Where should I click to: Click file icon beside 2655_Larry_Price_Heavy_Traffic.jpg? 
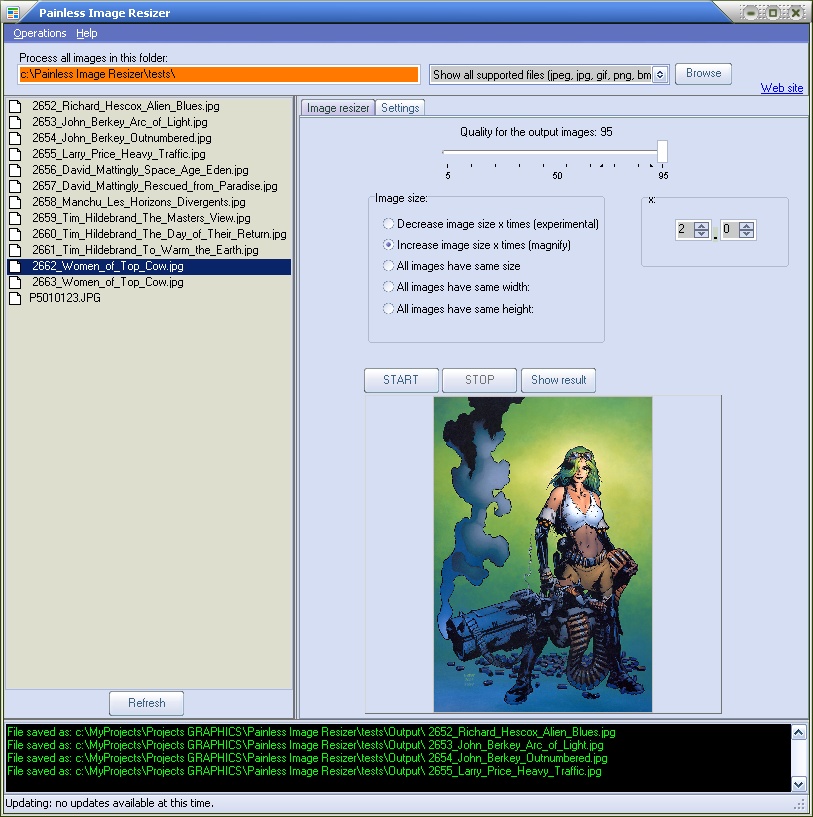click(x=16, y=155)
